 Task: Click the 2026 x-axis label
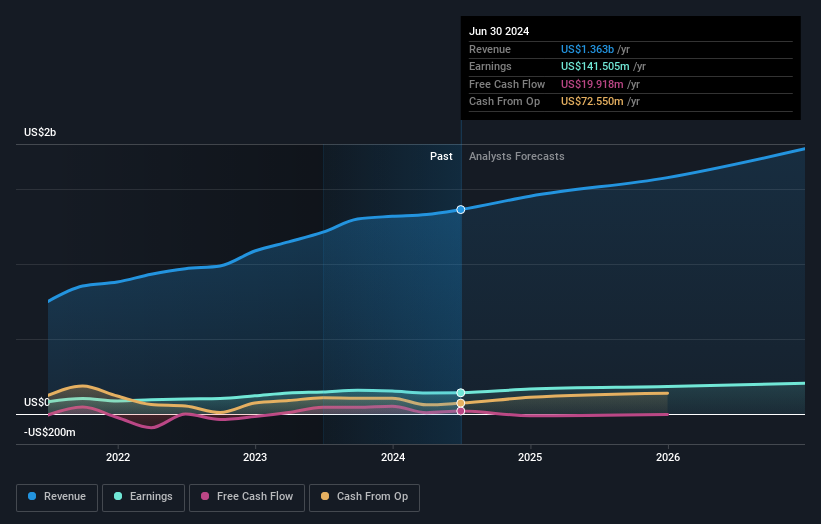[668, 457]
